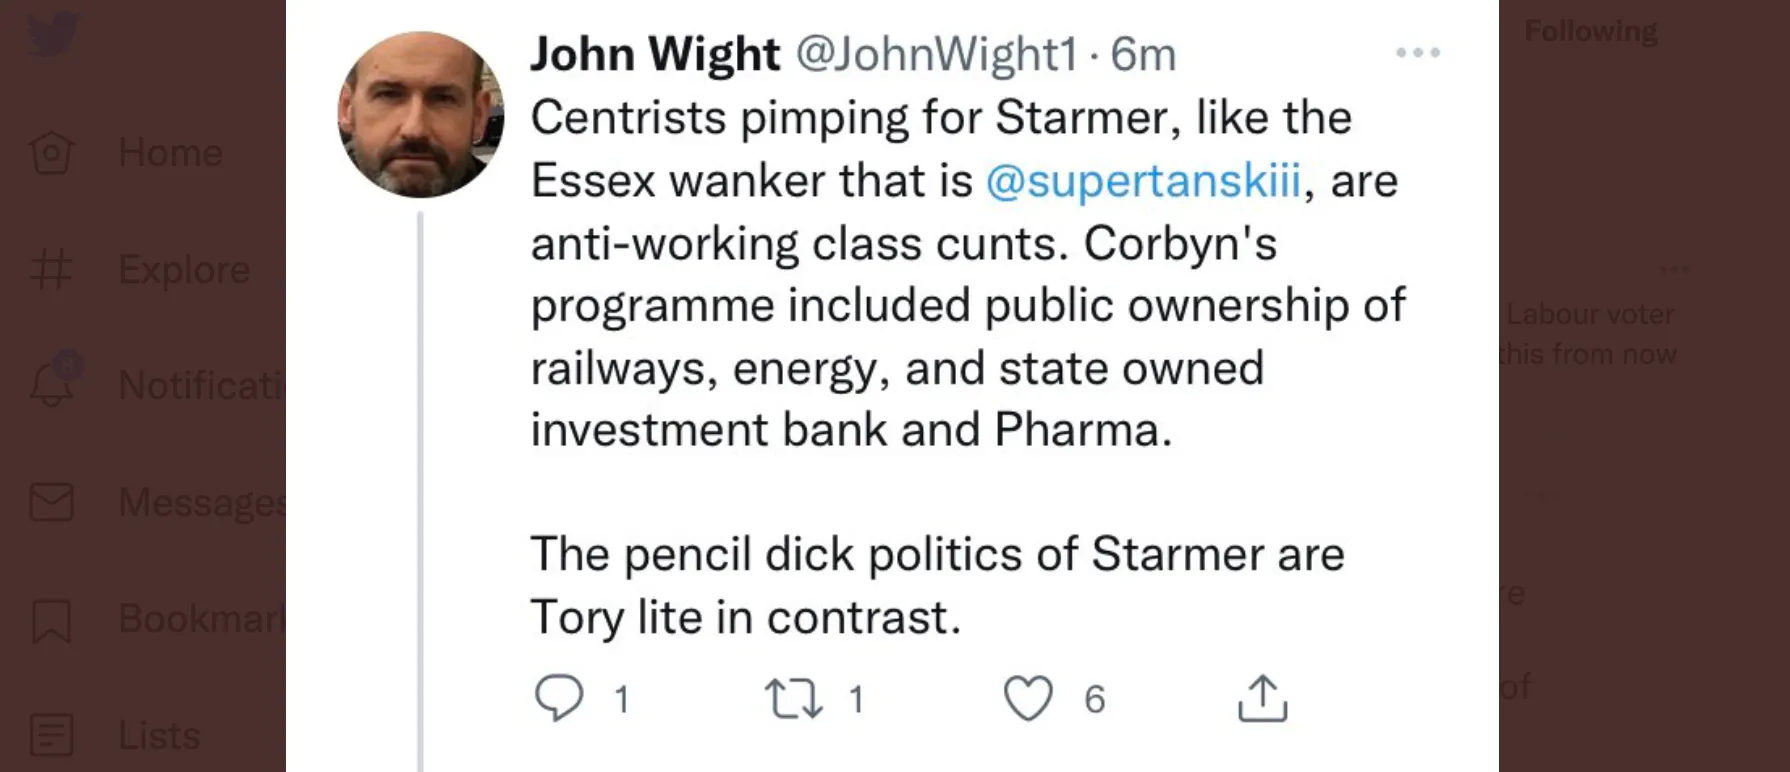Screen dimensions: 1790x772
Task: Click John Wight's profile avatar
Action: pos(421,115)
